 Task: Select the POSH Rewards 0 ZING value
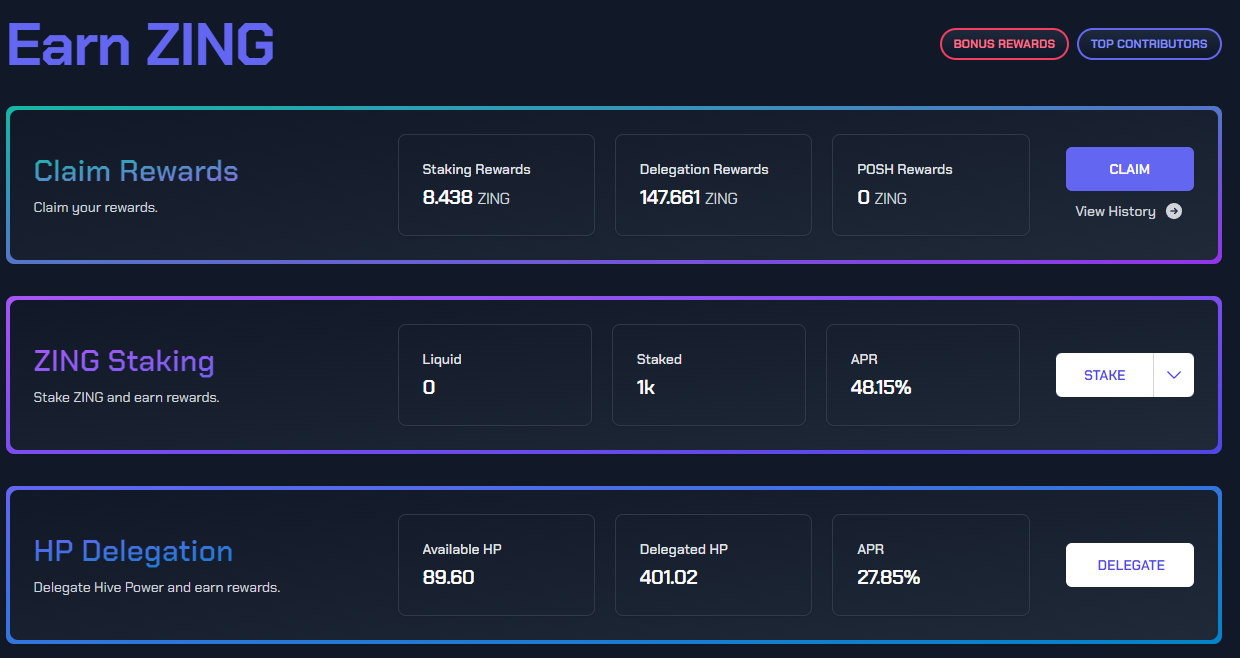pyautogui.click(x=882, y=198)
